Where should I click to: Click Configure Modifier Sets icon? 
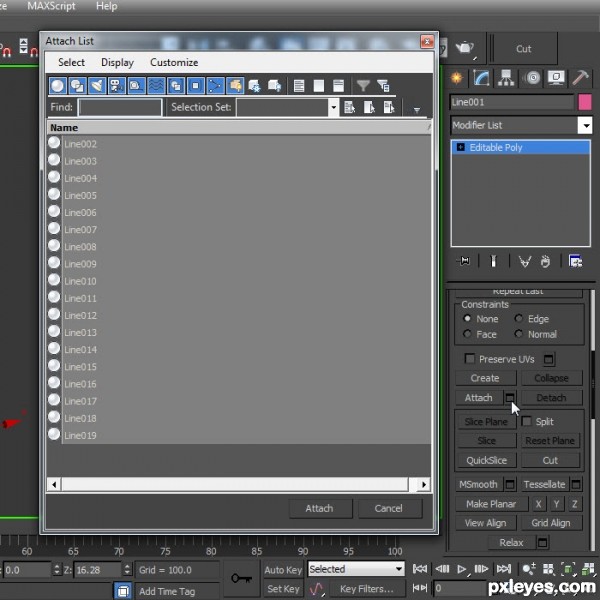point(575,261)
